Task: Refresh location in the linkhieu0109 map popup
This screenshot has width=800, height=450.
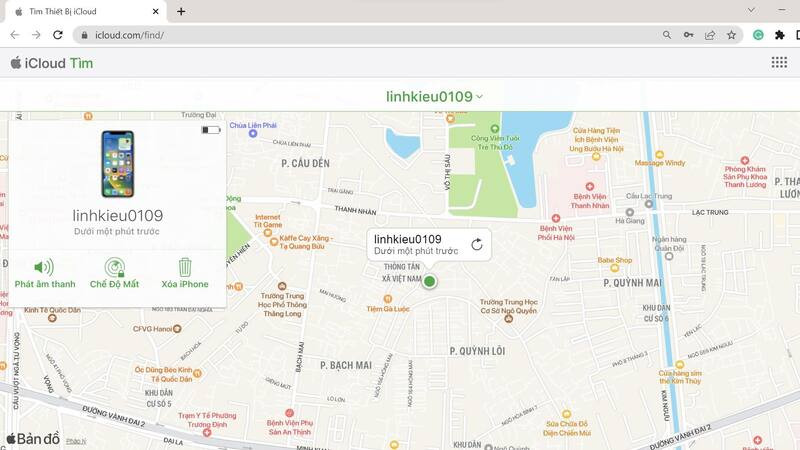Action: 477,244
